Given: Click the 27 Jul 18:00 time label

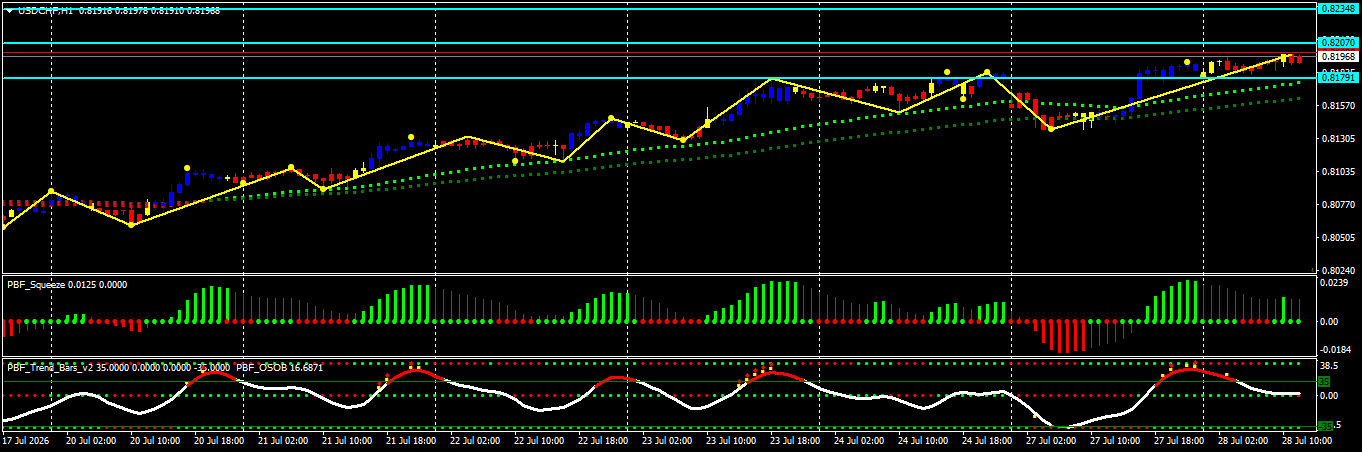Looking at the screenshot, I should click(x=1179, y=440).
